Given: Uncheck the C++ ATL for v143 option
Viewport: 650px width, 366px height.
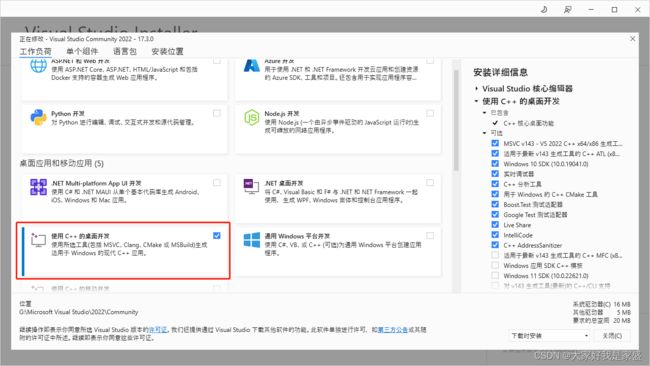Looking at the screenshot, I should 495,153.
